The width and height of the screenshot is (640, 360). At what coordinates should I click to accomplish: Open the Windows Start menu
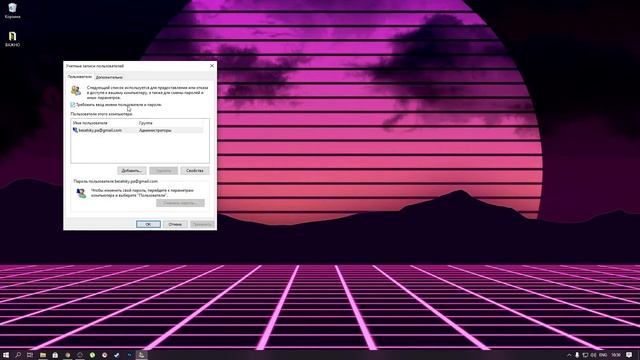click(6, 355)
